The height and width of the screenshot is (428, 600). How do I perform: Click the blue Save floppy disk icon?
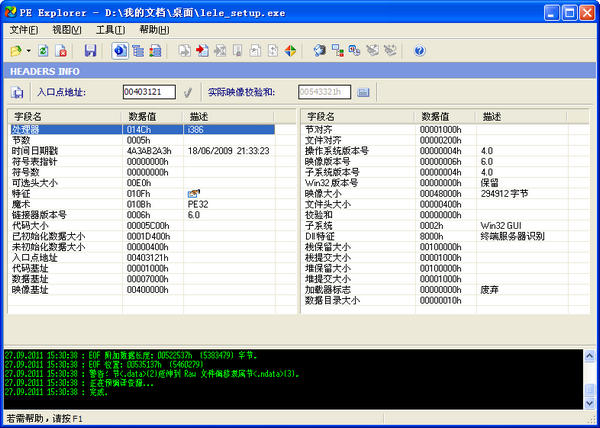(x=90, y=50)
